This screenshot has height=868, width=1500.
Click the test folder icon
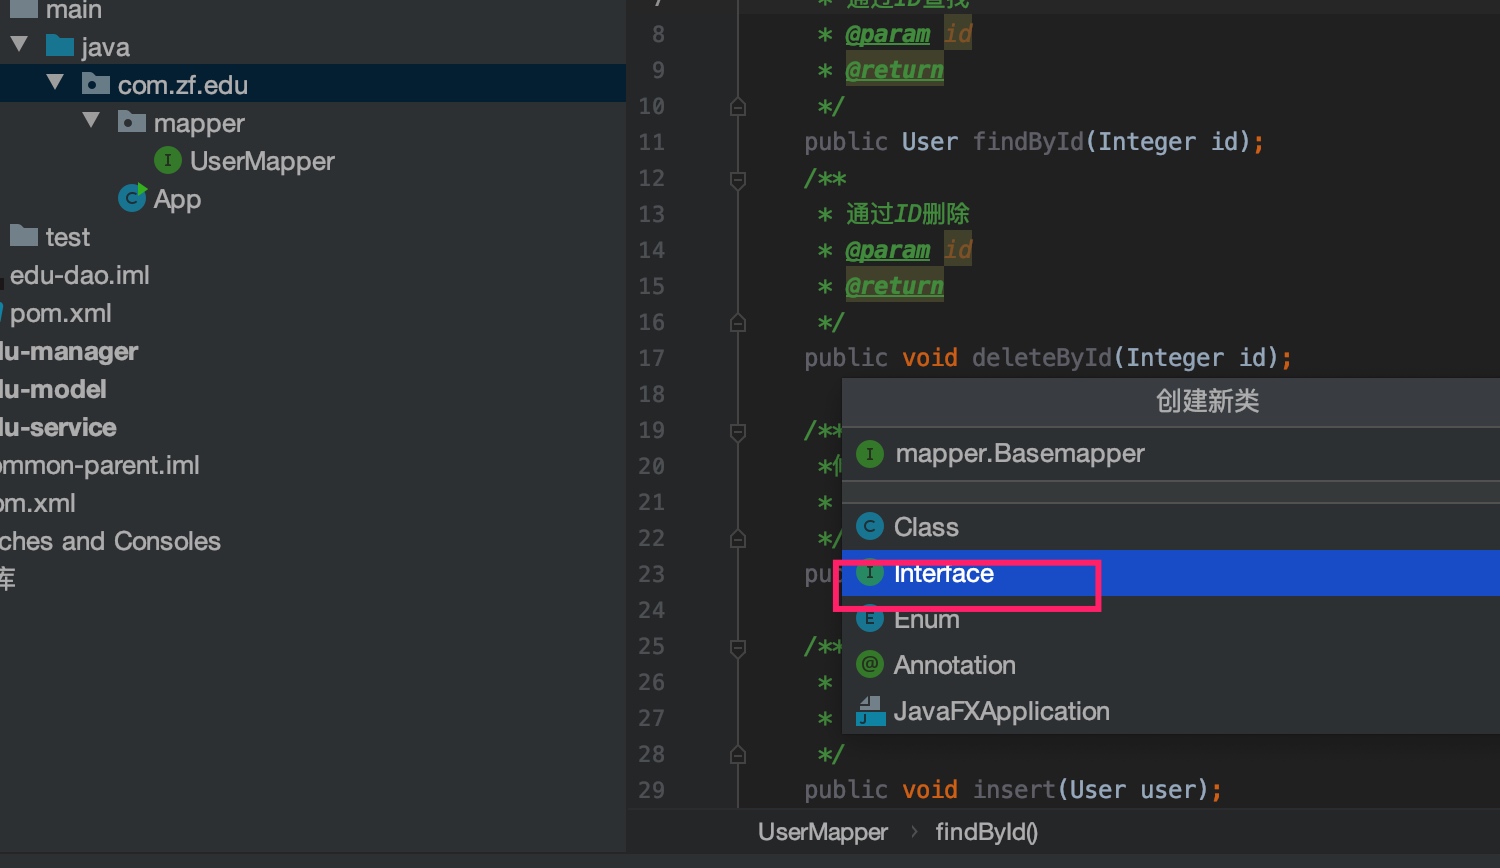(x=24, y=236)
